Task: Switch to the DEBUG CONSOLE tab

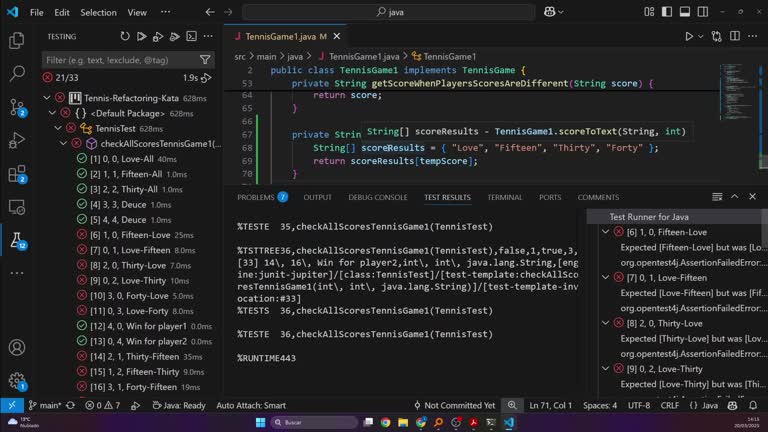Action: click(x=378, y=197)
